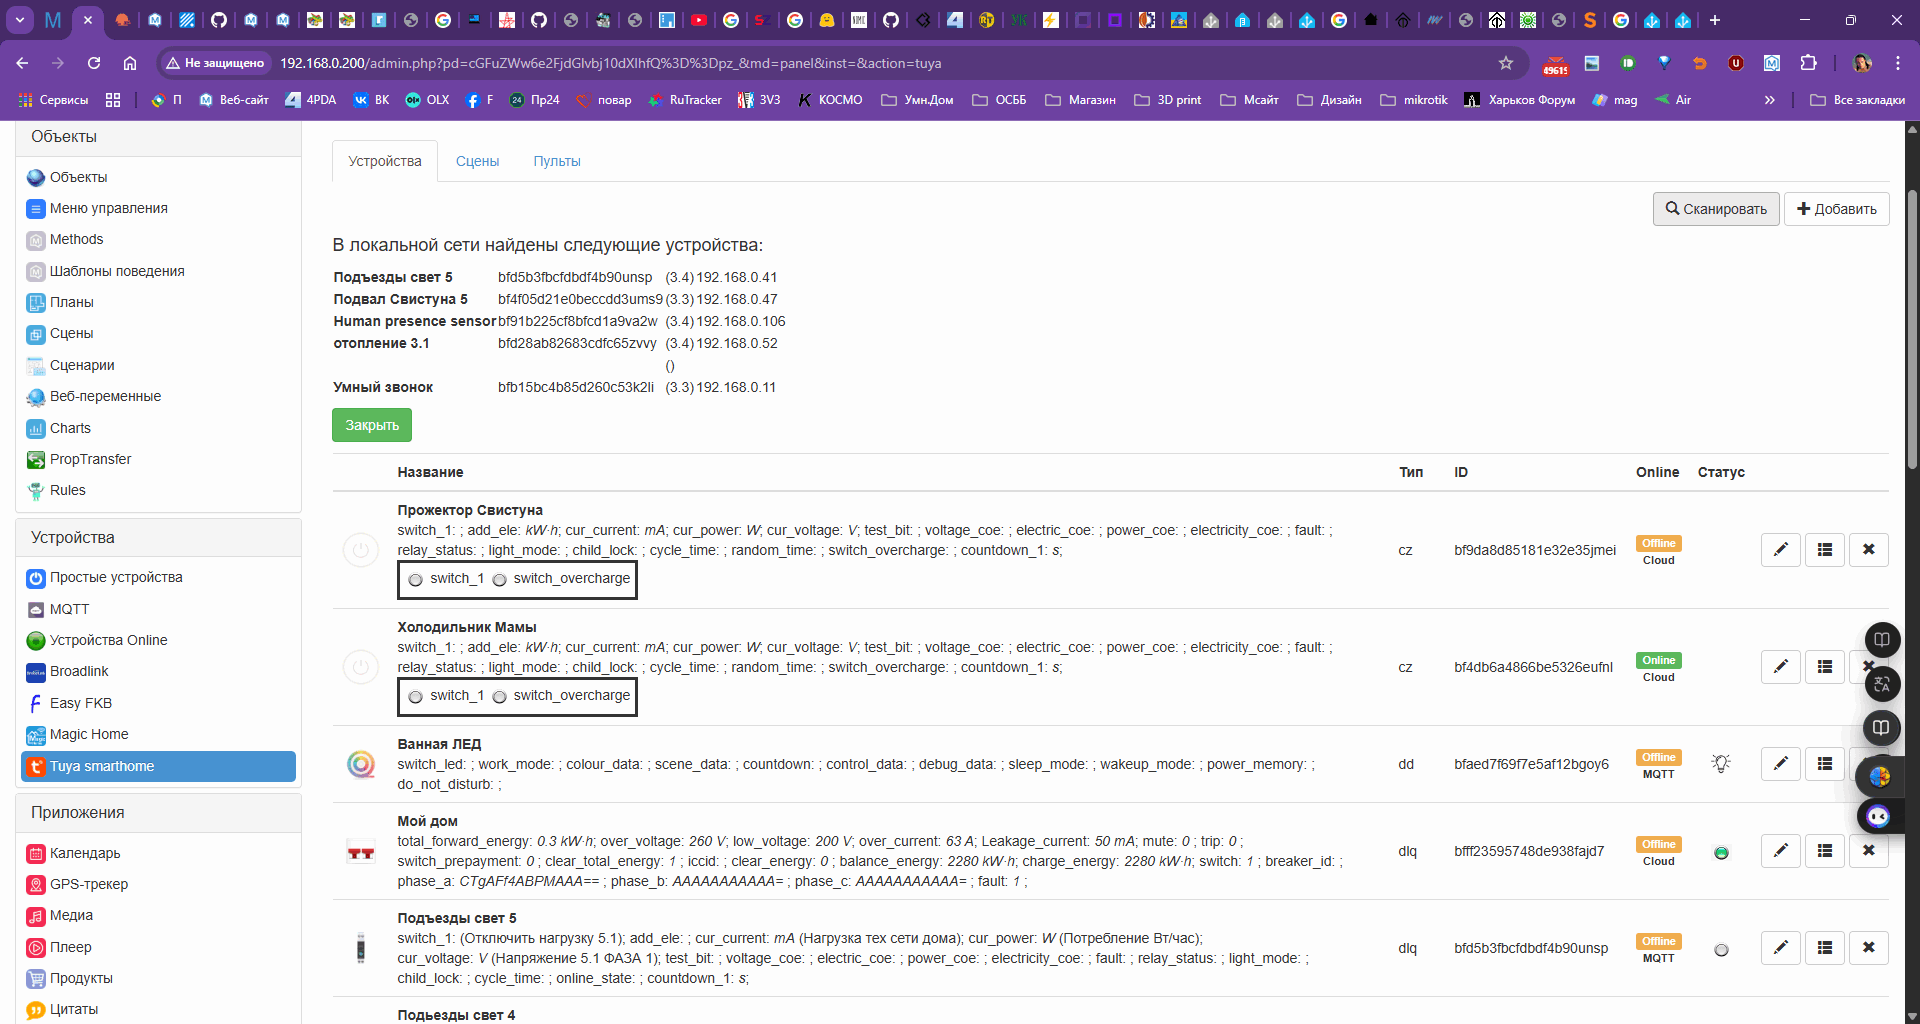Screen dimensions: 1920x1024
Task: Switch to the Сцены tab
Action: (x=477, y=161)
